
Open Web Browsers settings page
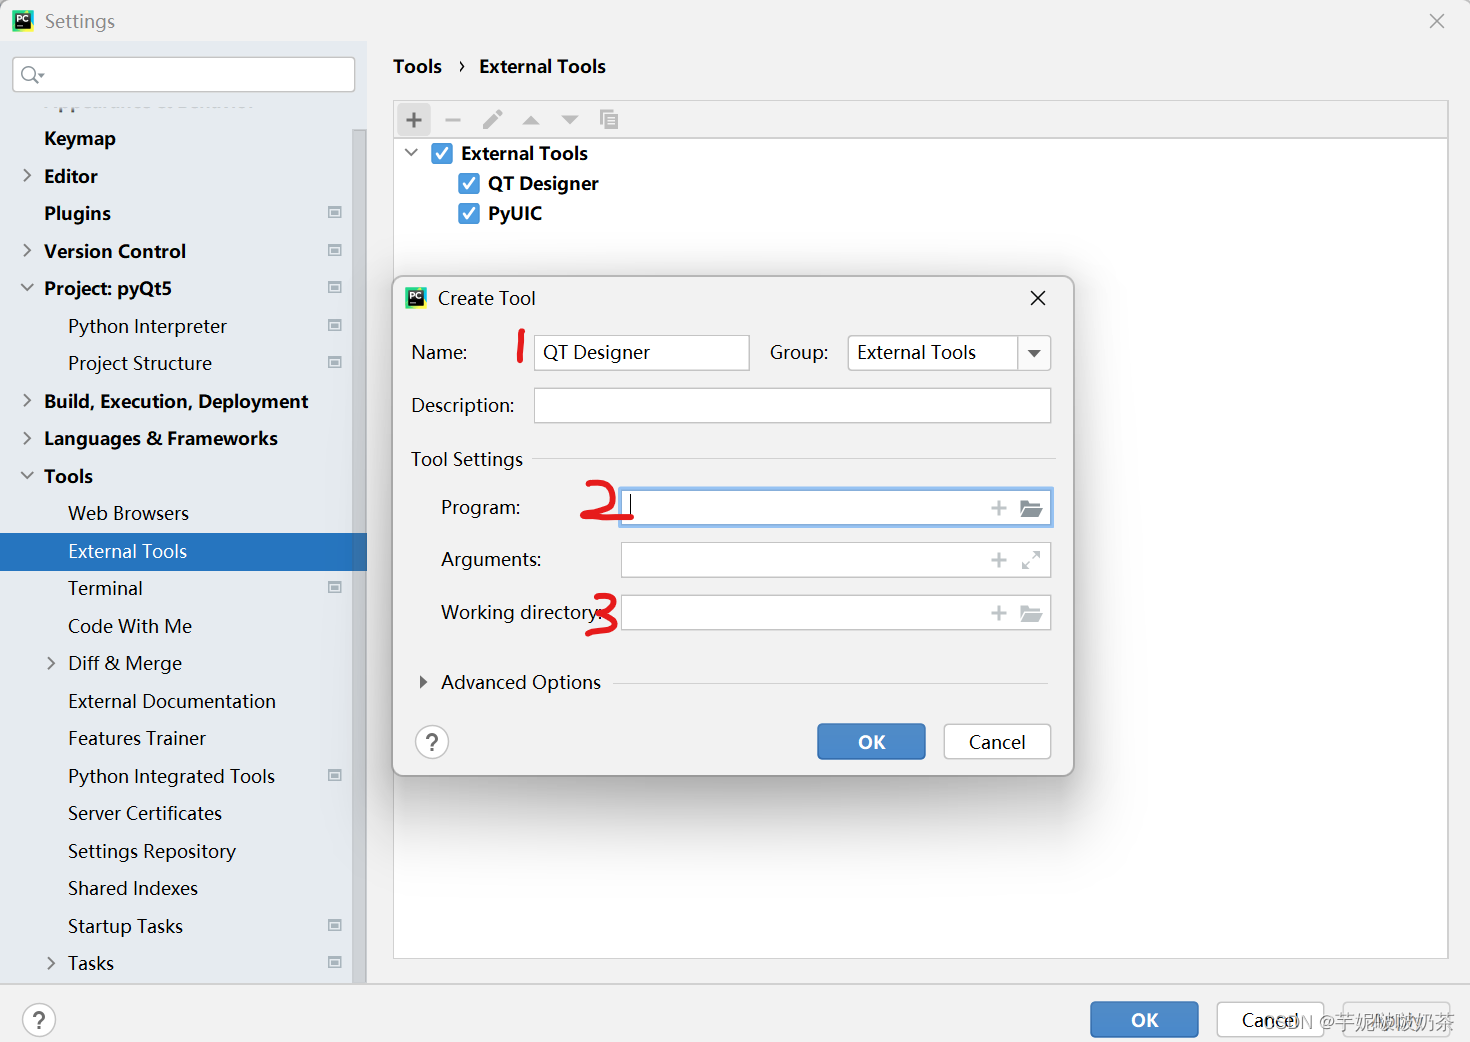(x=128, y=513)
